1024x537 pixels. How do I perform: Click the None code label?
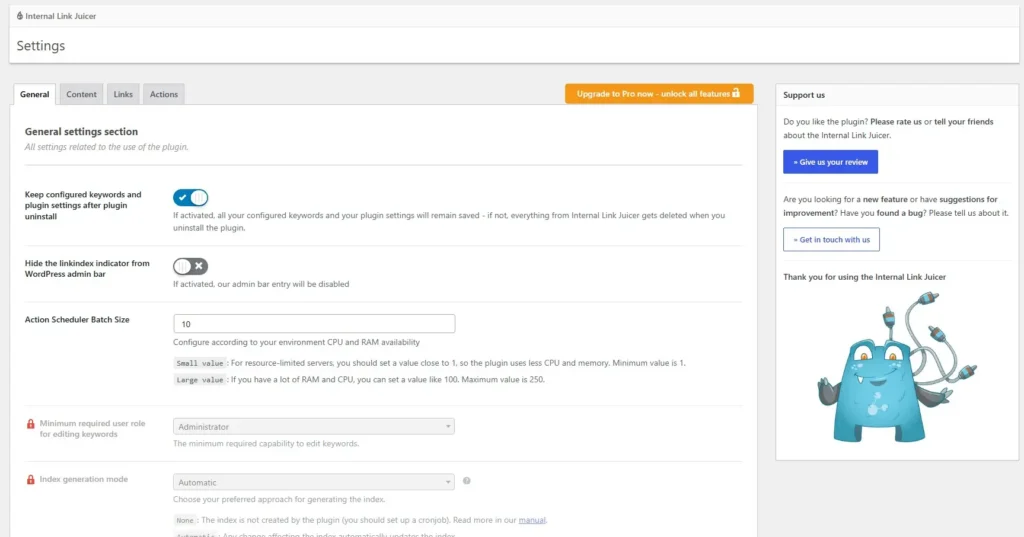[185, 521]
